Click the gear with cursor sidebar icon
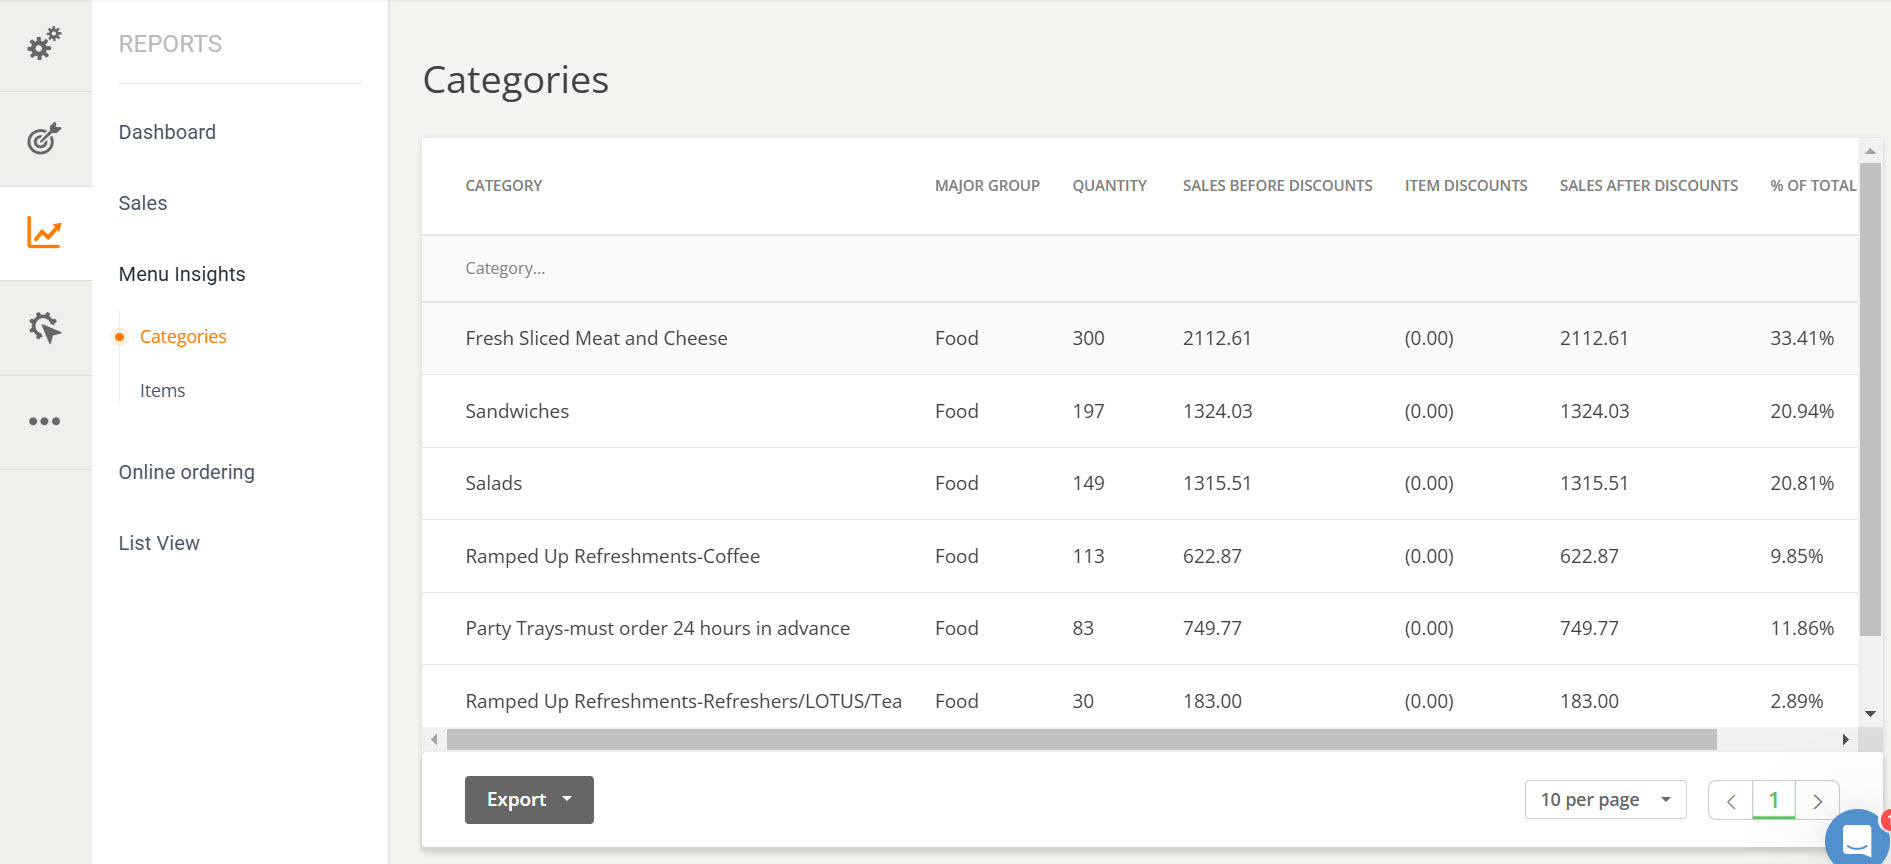 pos(44,327)
